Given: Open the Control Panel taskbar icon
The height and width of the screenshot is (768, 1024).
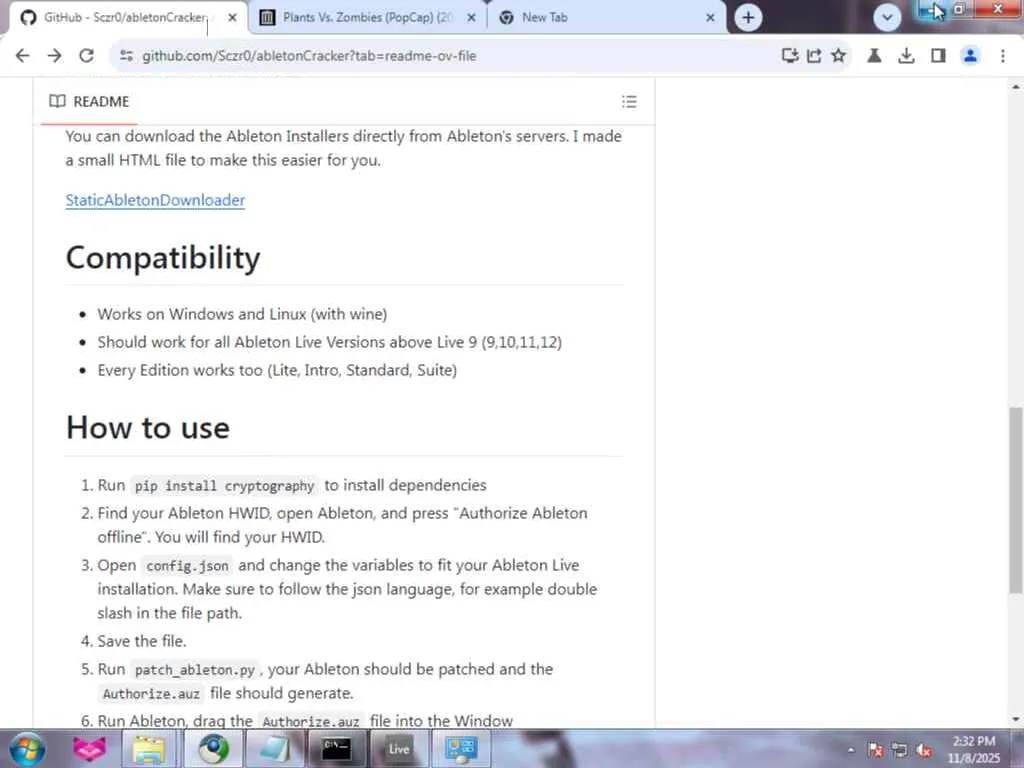Looking at the screenshot, I should [461, 748].
